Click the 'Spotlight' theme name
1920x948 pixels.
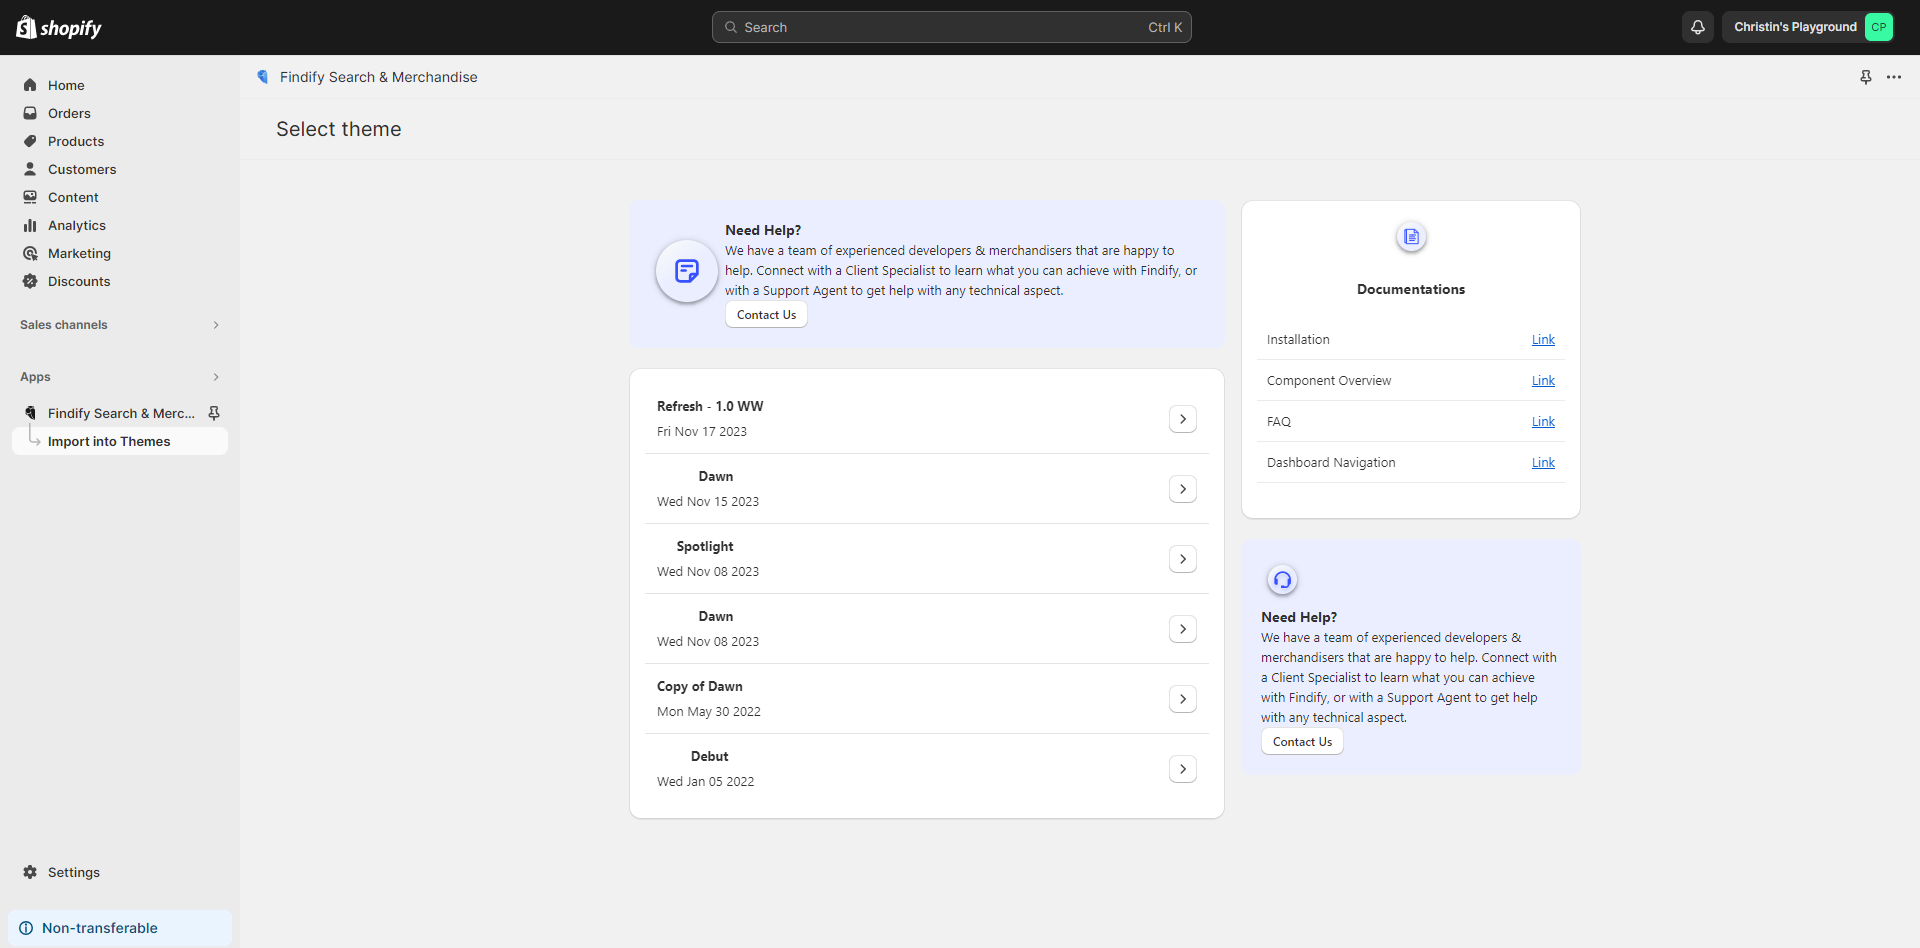point(705,546)
